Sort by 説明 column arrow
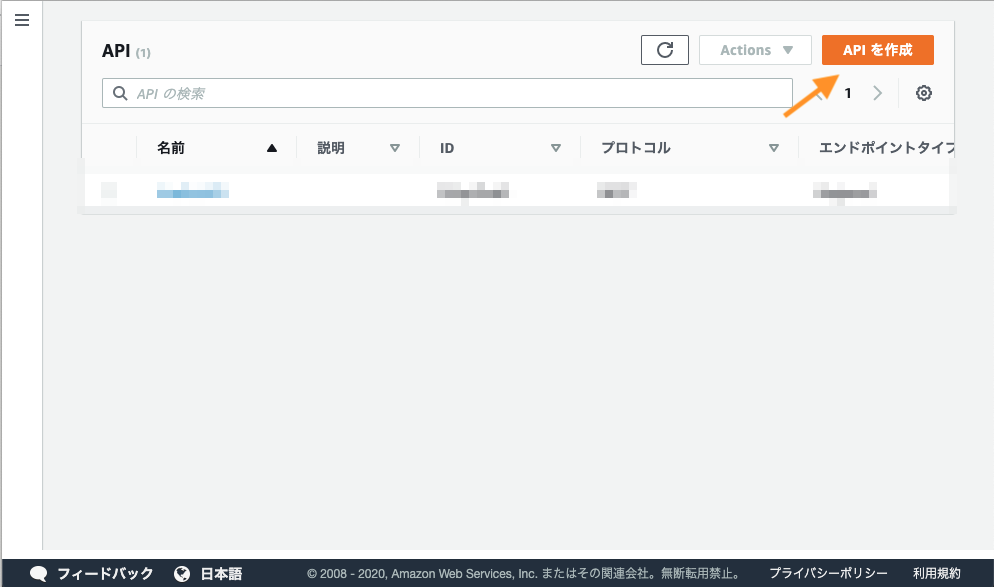 tap(395, 148)
